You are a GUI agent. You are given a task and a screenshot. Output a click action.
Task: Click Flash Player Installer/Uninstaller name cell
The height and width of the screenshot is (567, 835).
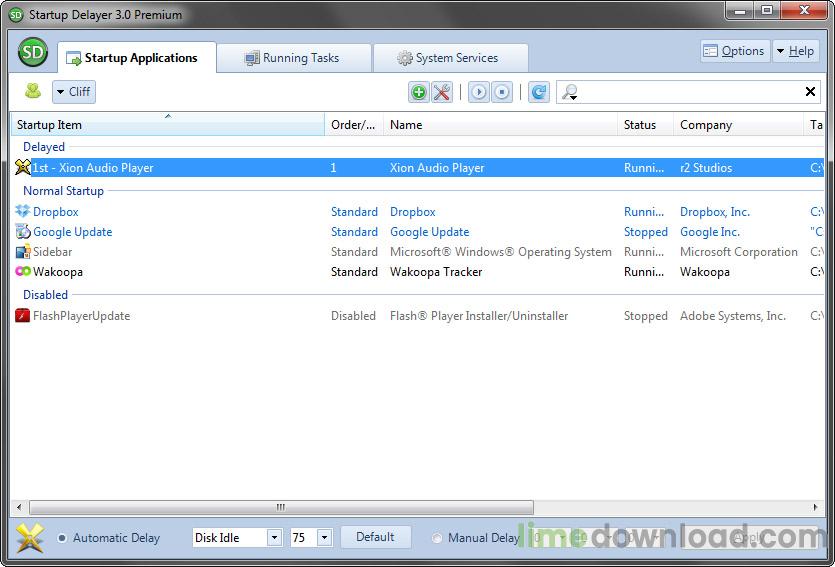click(x=479, y=316)
